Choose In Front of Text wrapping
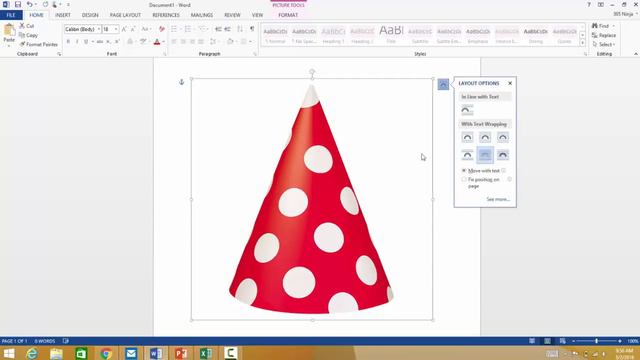 [x=503, y=155]
